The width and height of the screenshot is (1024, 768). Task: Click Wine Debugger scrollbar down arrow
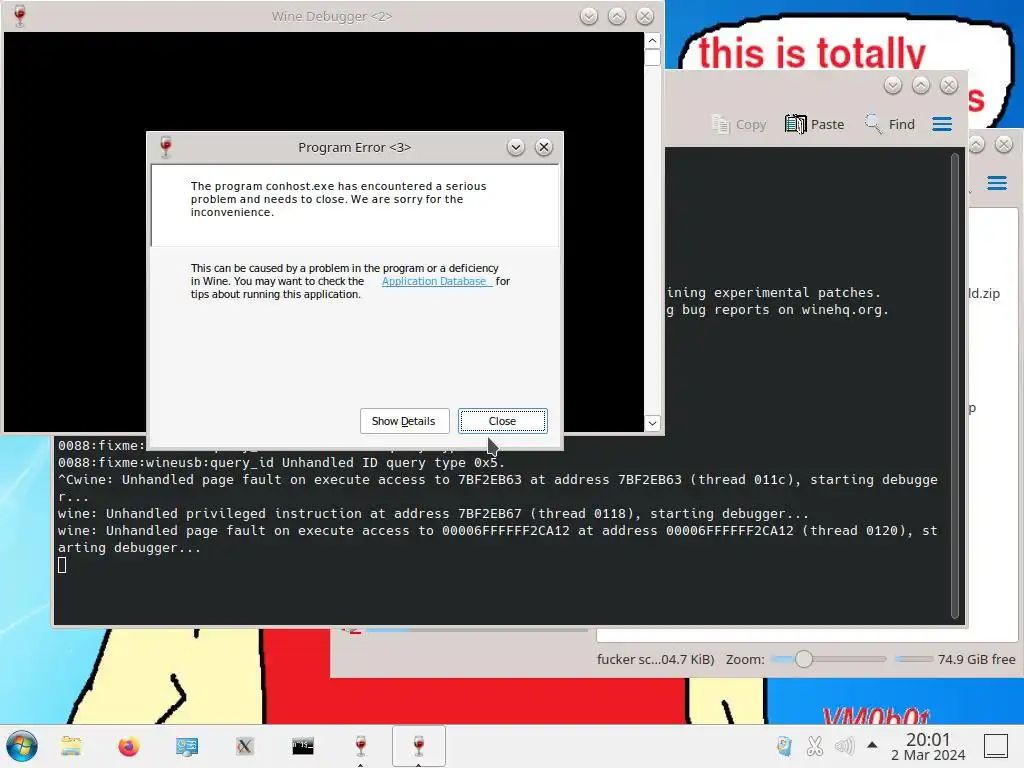point(652,423)
